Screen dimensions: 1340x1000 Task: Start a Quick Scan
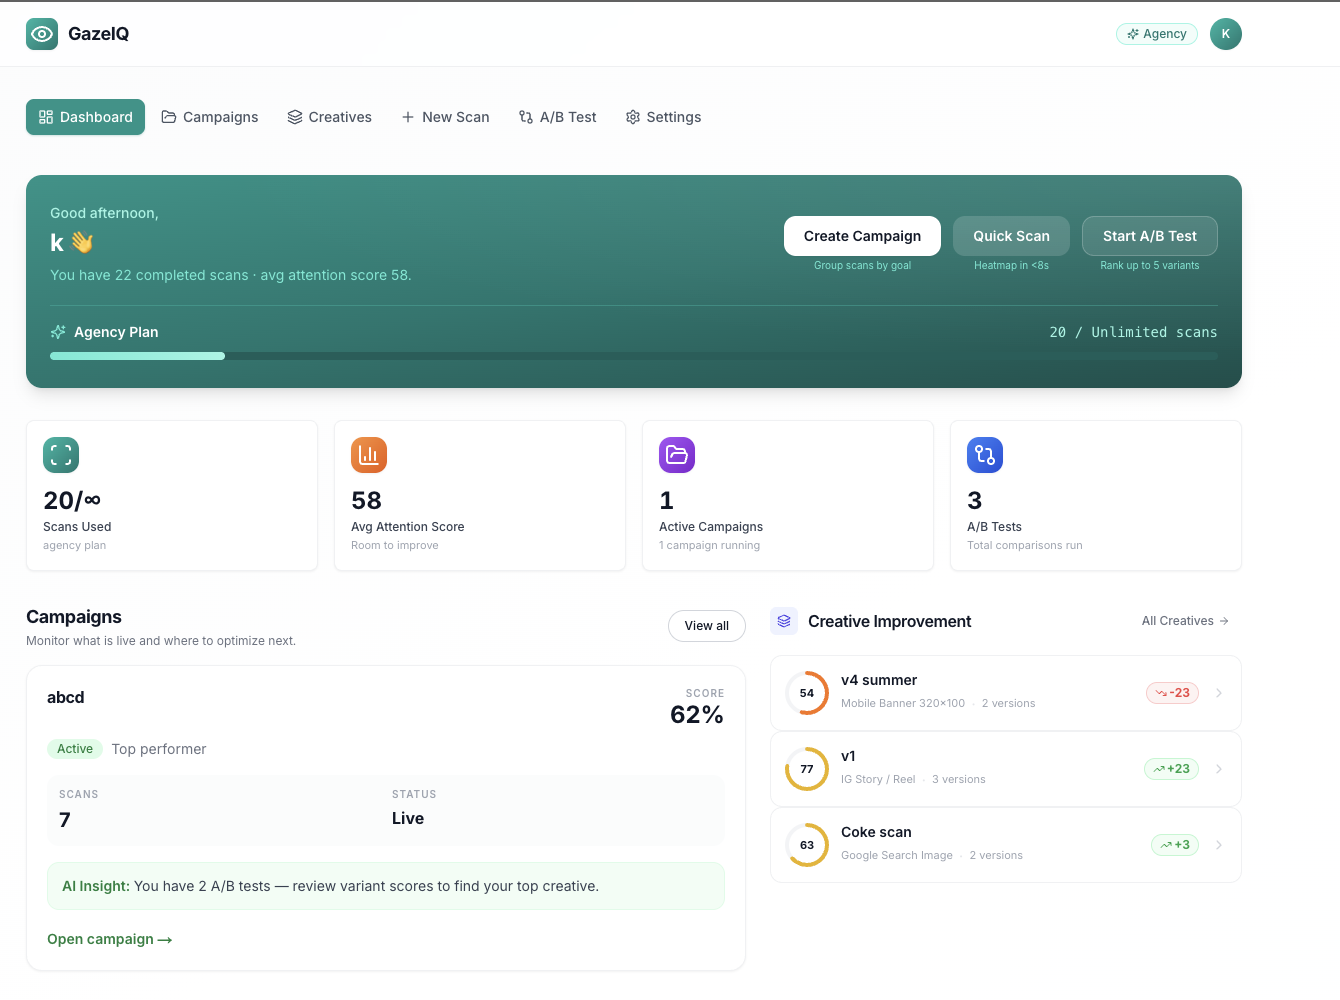point(1011,236)
